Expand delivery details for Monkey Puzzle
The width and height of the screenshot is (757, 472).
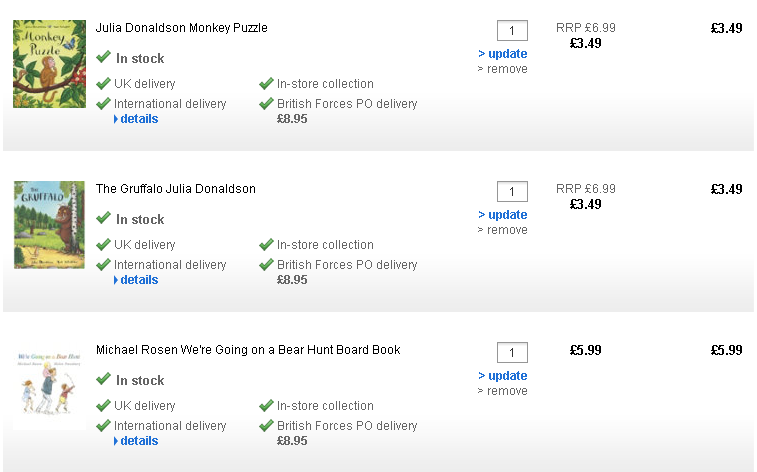(138, 119)
